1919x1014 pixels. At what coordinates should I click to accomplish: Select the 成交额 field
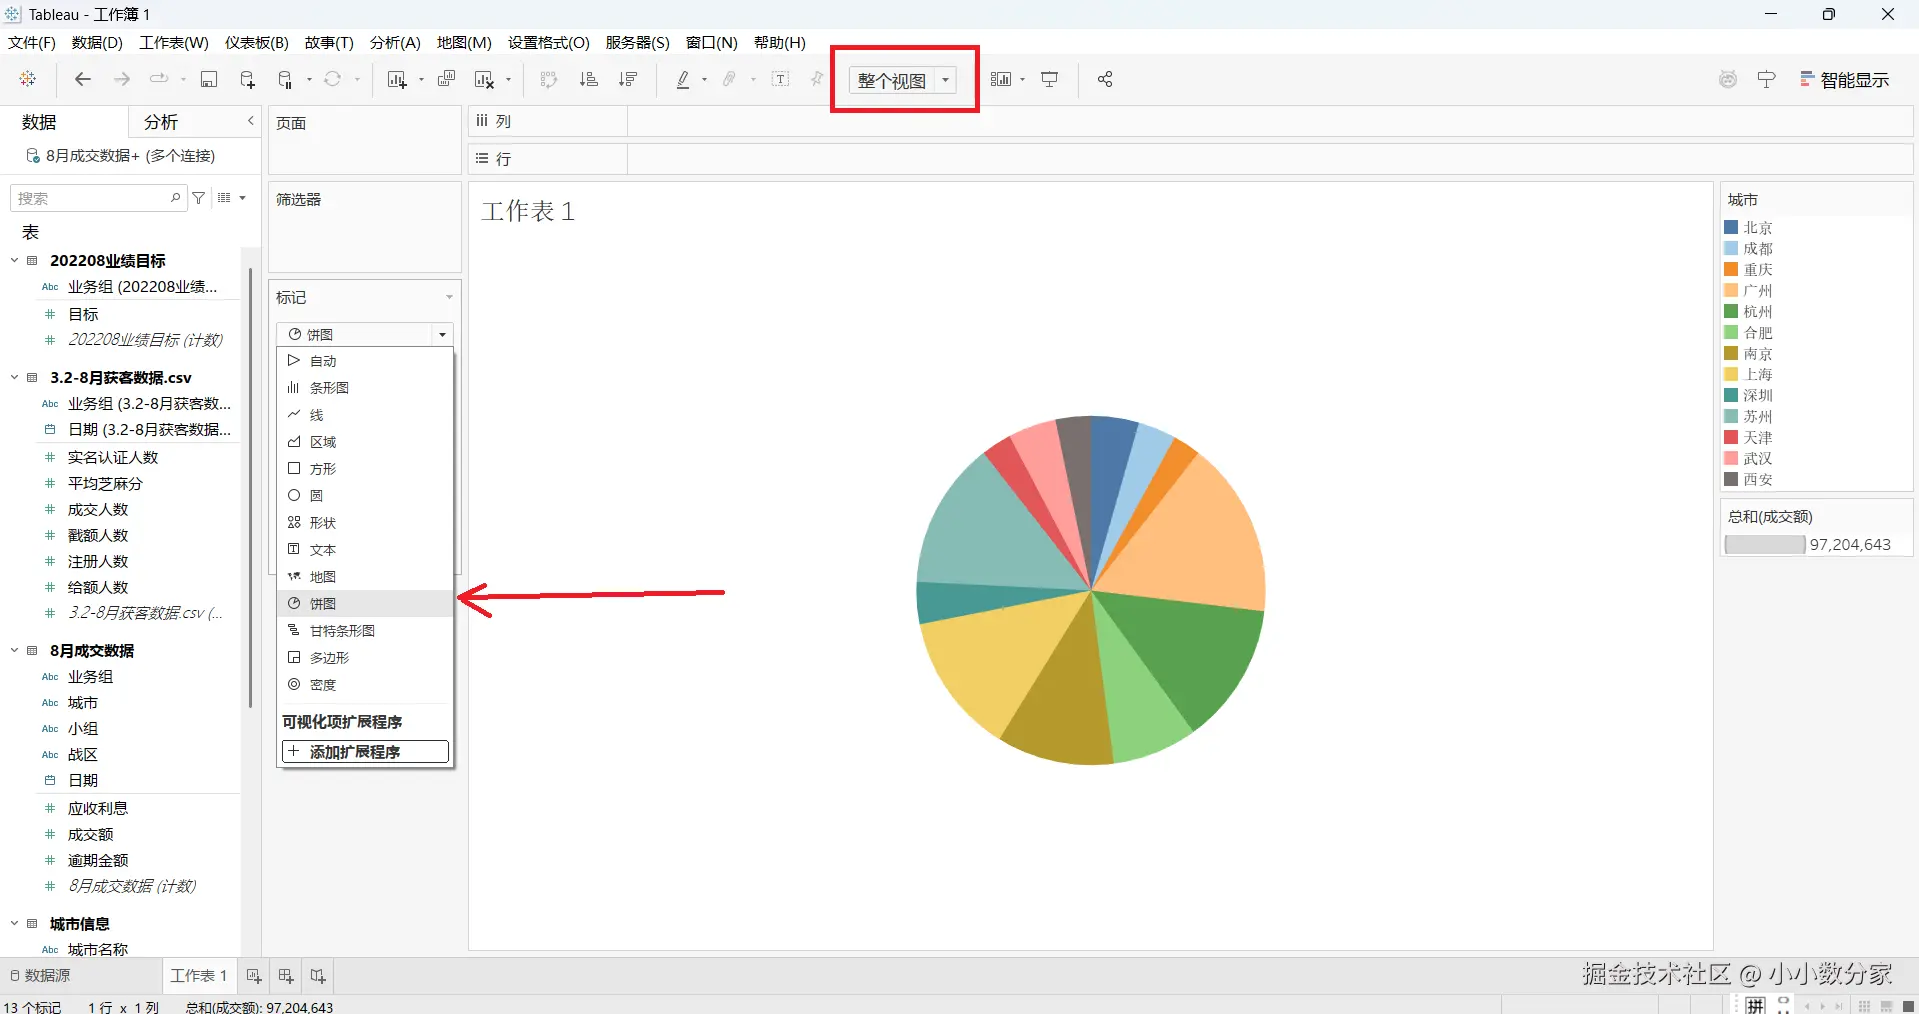(x=91, y=834)
